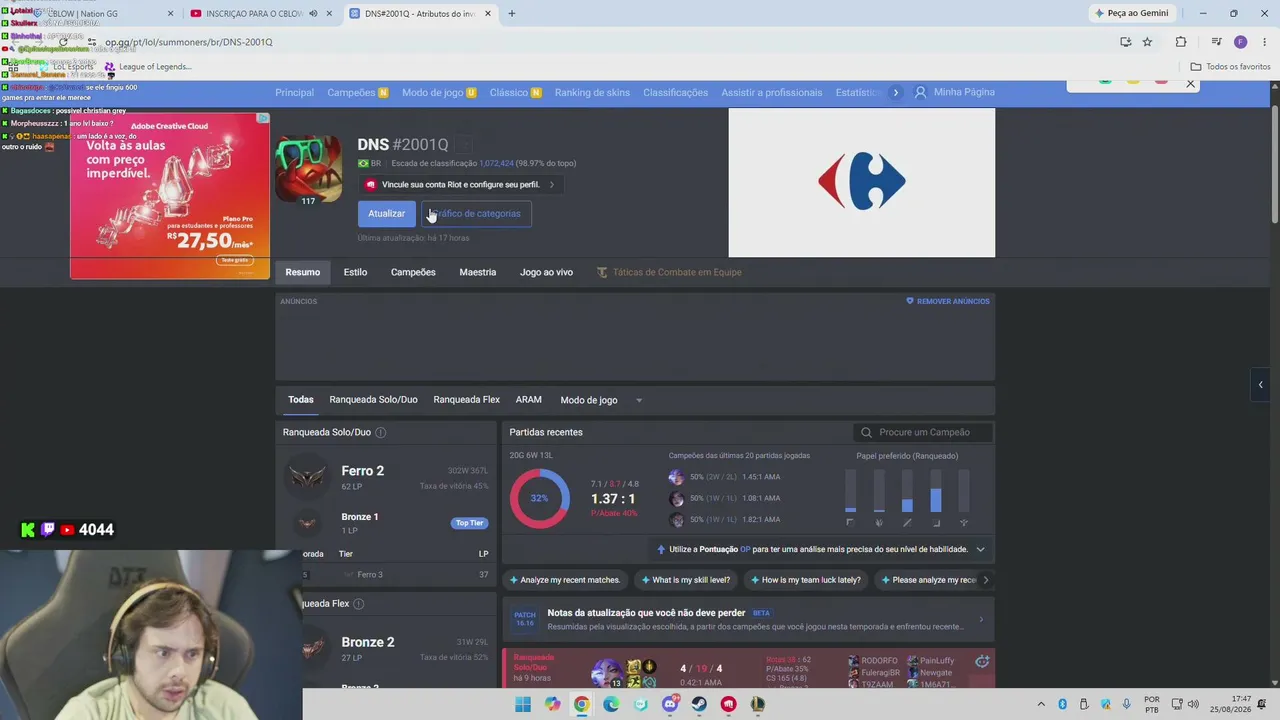Open Google Chrome from the taskbar
Image resolution: width=1280 pixels, height=720 pixels.
(x=582, y=704)
